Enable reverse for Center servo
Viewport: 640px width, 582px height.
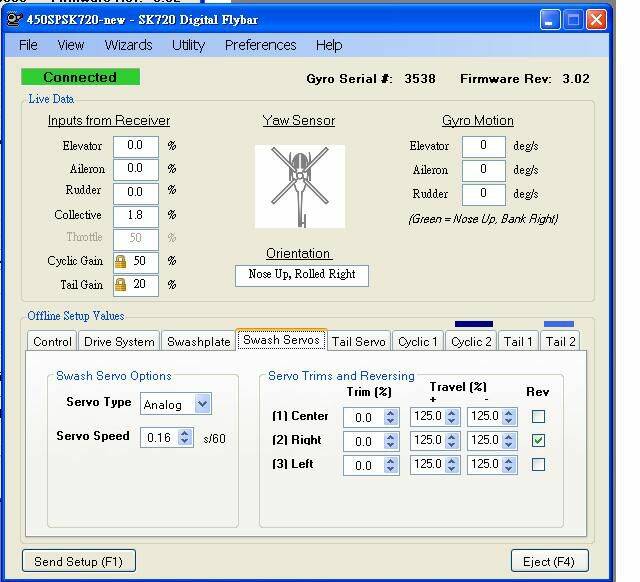tap(538, 416)
